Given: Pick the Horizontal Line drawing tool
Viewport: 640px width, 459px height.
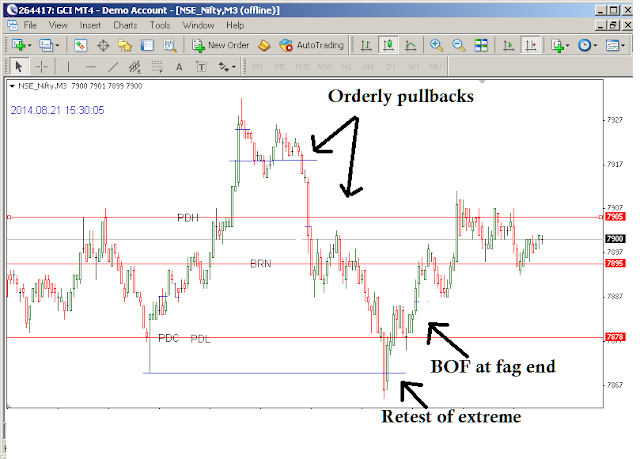Looking at the screenshot, I should 91,67.
